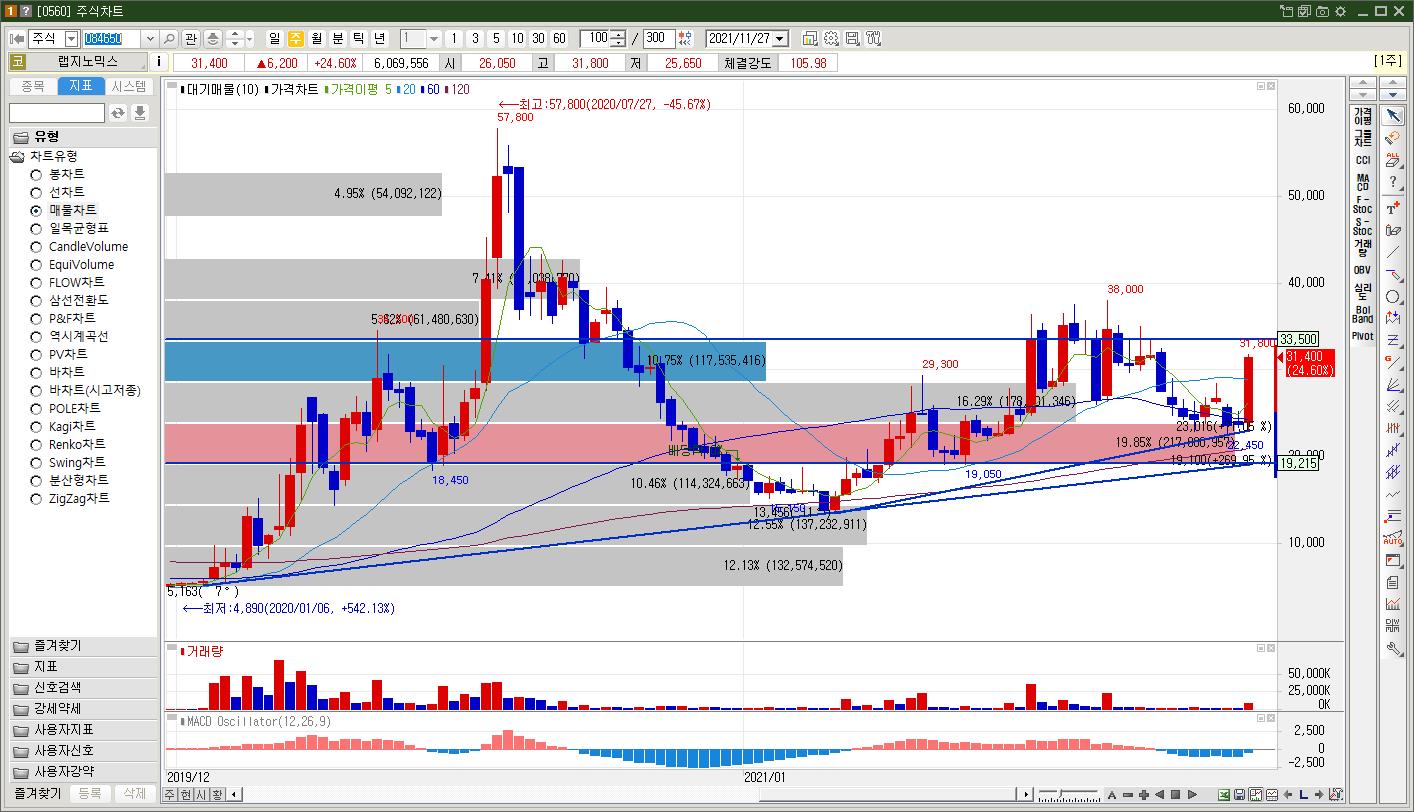Viewport: 1414px width, 812px height.
Task: Open the 주식 market type dropdown
Action: (71, 38)
